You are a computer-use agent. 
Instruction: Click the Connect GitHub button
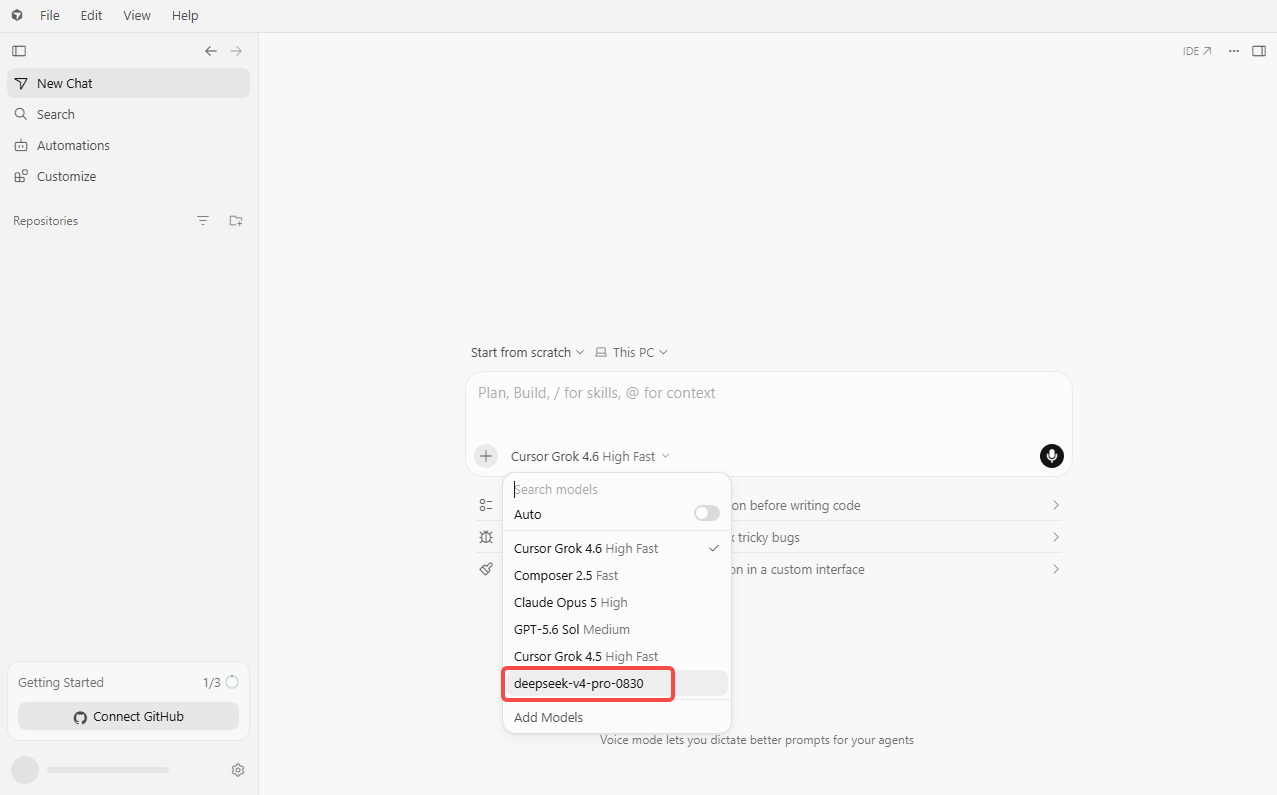coord(128,716)
